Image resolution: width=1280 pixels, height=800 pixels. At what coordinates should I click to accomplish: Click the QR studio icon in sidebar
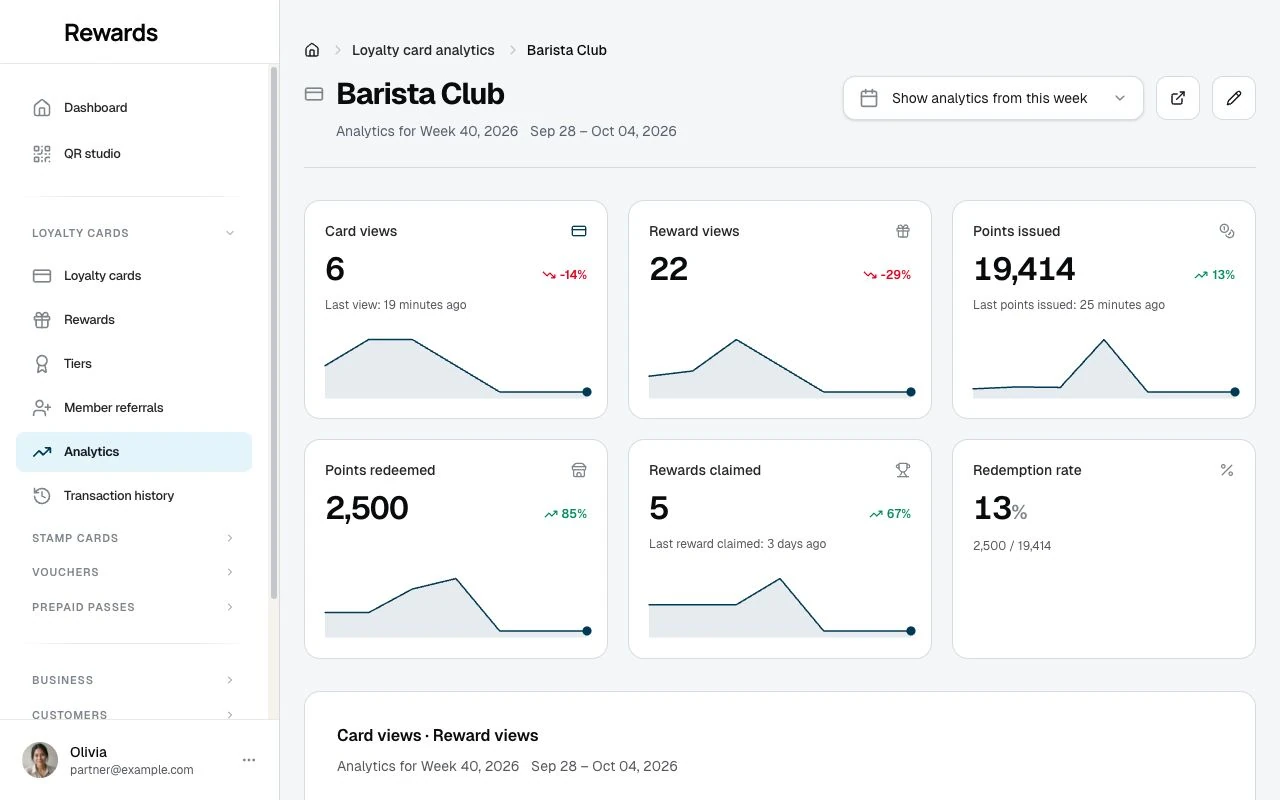tap(42, 153)
